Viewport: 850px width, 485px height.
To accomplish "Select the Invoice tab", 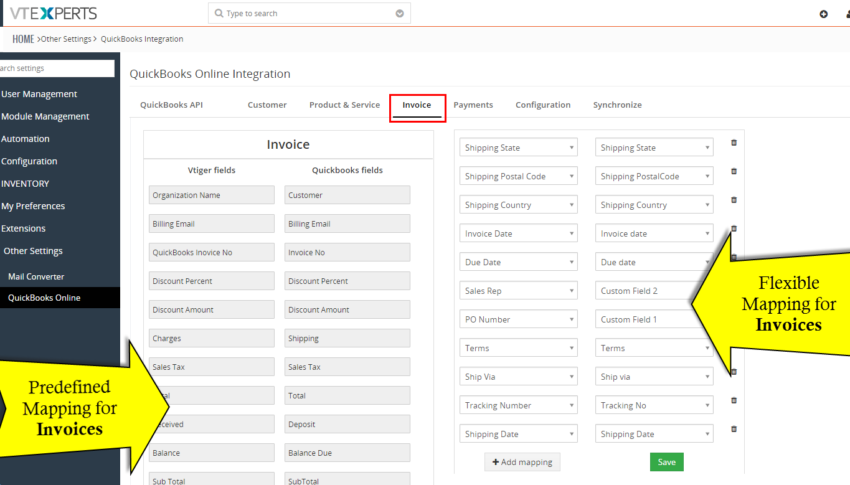I will pyautogui.click(x=416, y=105).
